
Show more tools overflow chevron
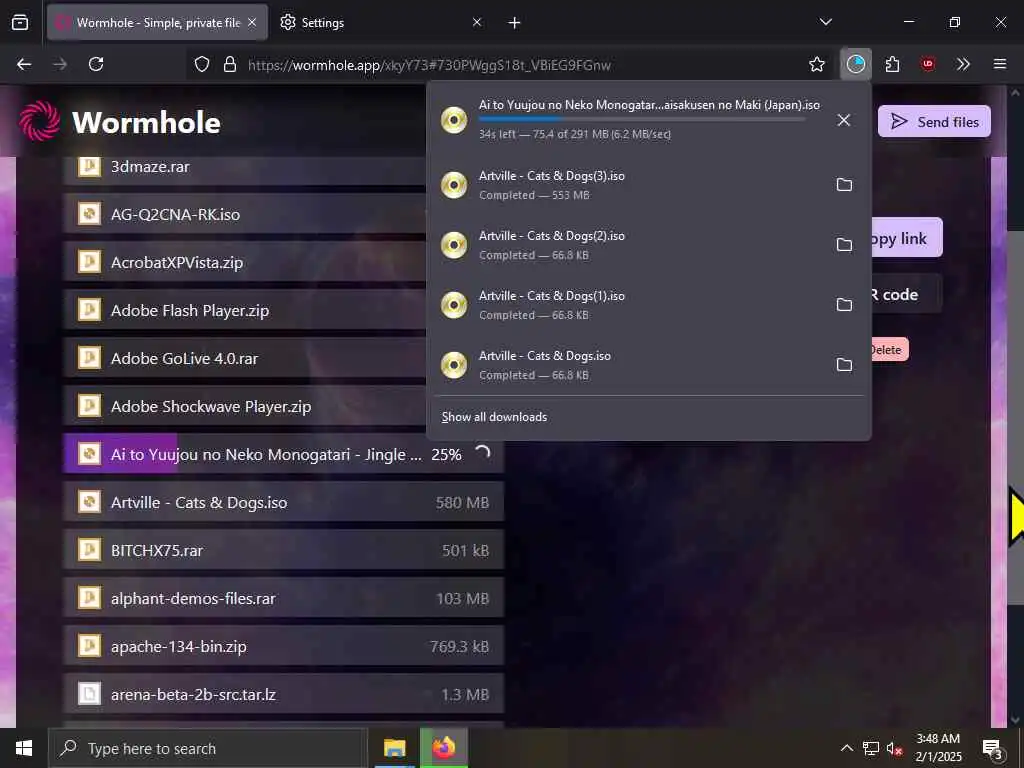[963, 64]
